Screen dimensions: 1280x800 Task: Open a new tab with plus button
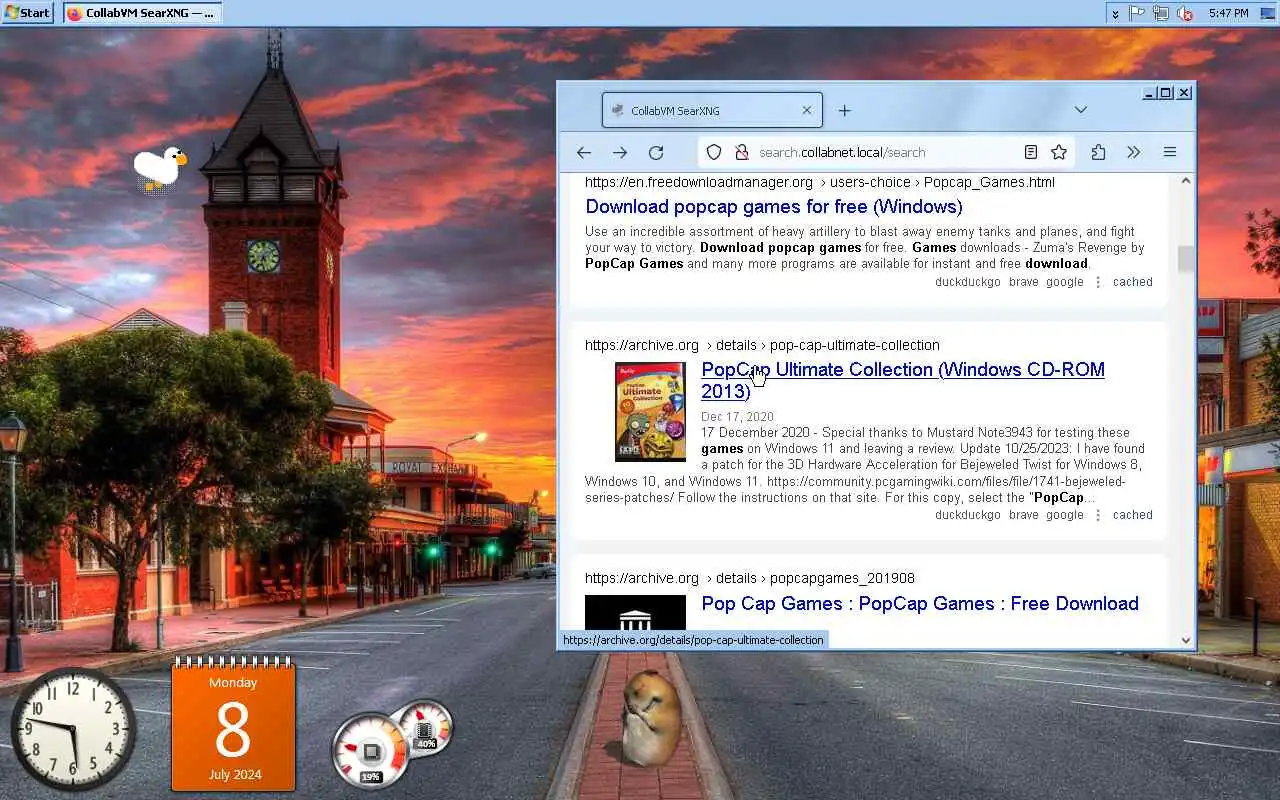pos(844,110)
